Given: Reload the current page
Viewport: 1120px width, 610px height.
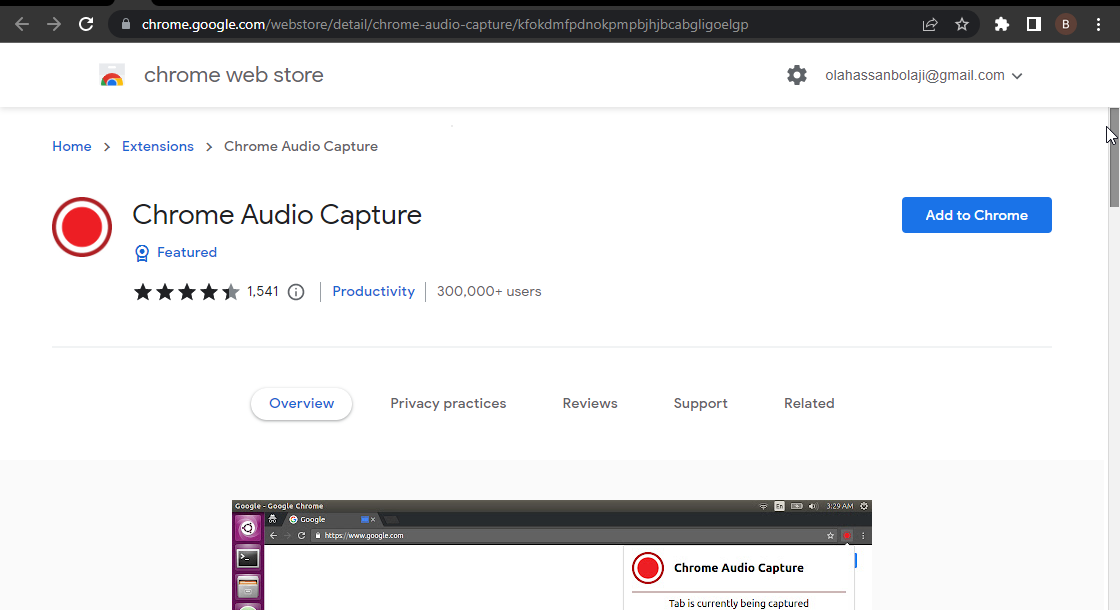Looking at the screenshot, I should [86, 24].
